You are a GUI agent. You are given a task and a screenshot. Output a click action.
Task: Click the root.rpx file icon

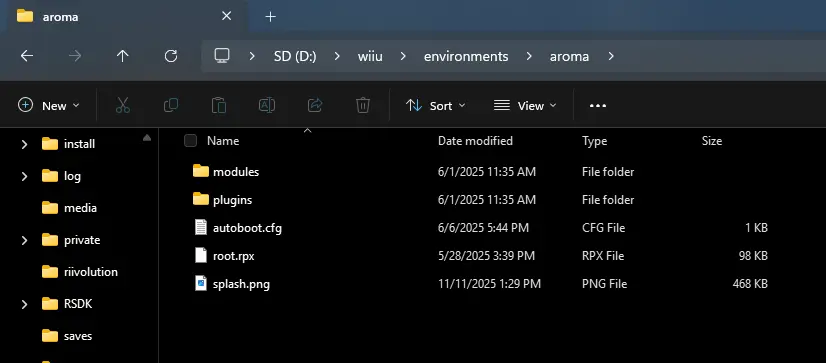tap(201, 256)
